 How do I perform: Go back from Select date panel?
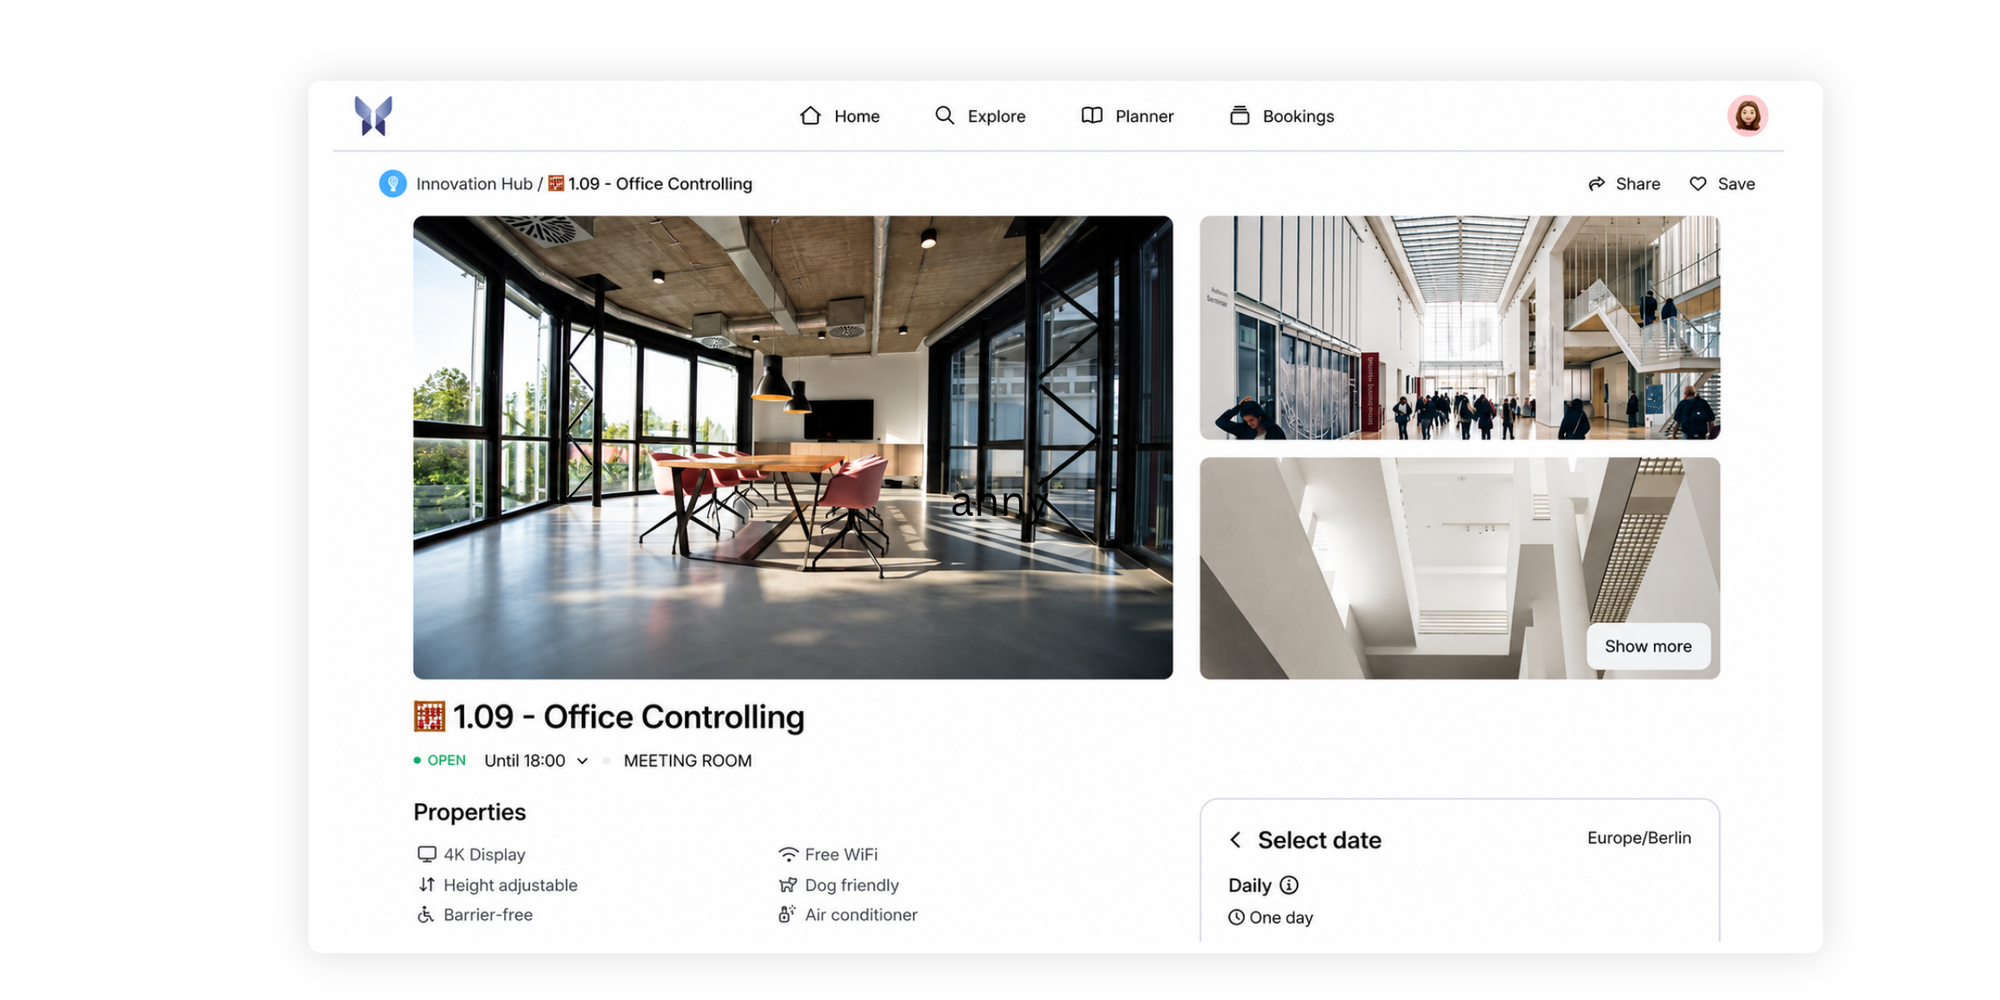(1236, 840)
